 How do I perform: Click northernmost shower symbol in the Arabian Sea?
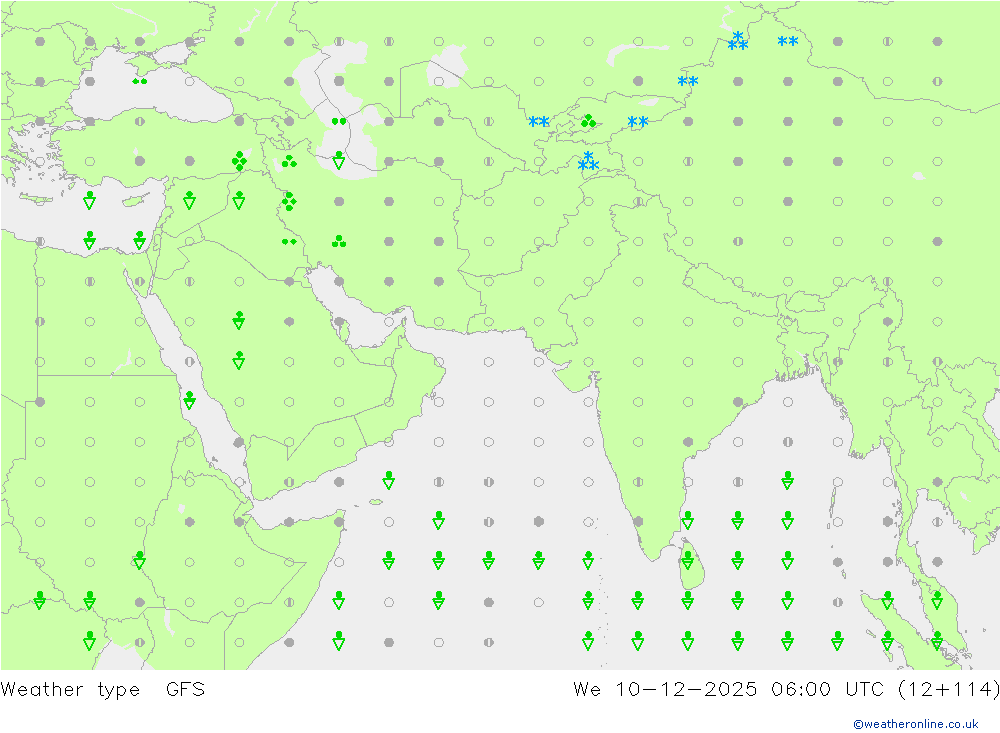(389, 480)
